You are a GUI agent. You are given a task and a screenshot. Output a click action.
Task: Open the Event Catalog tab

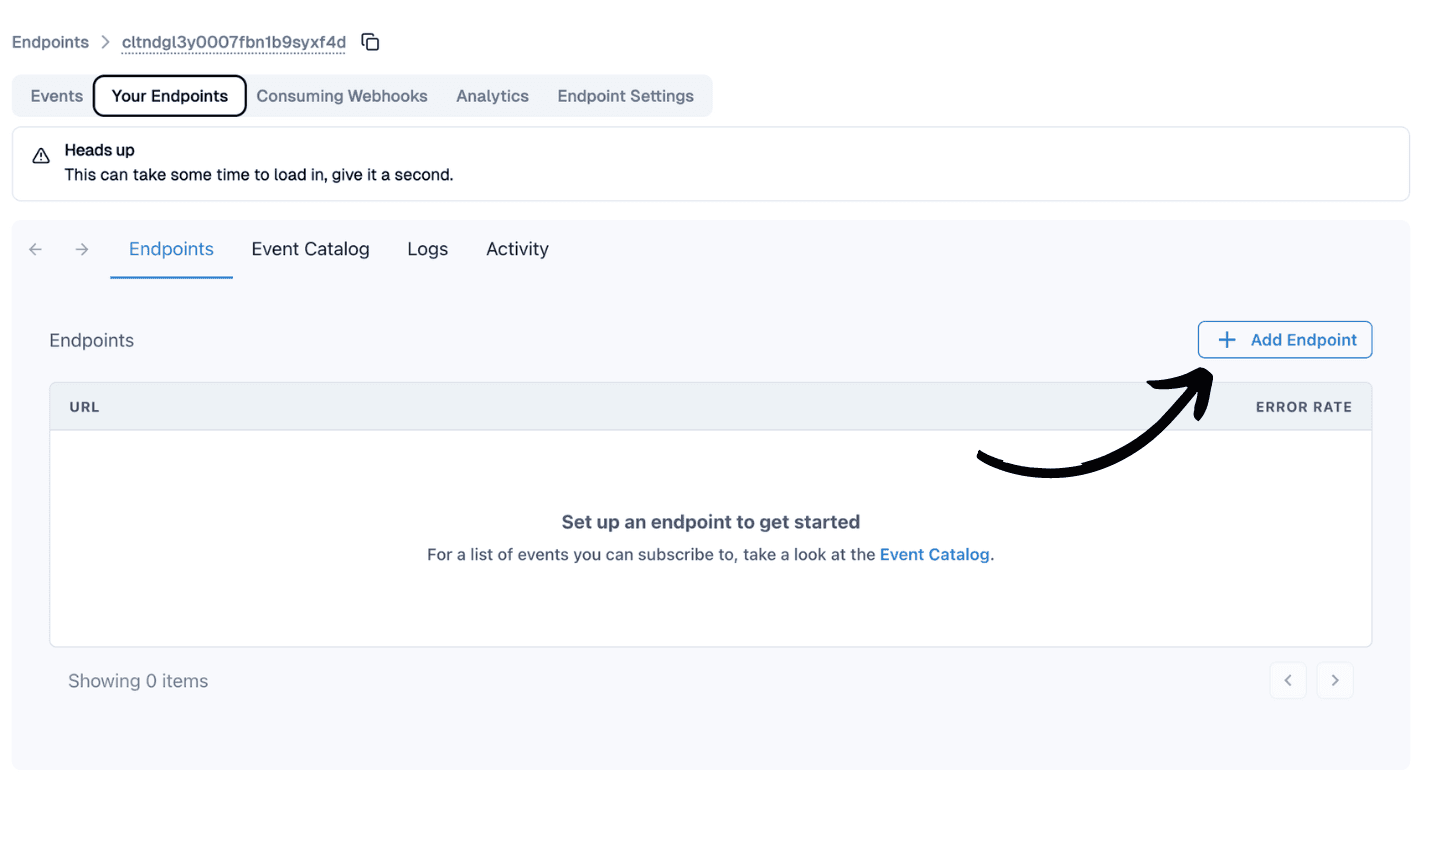tap(310, 249)
